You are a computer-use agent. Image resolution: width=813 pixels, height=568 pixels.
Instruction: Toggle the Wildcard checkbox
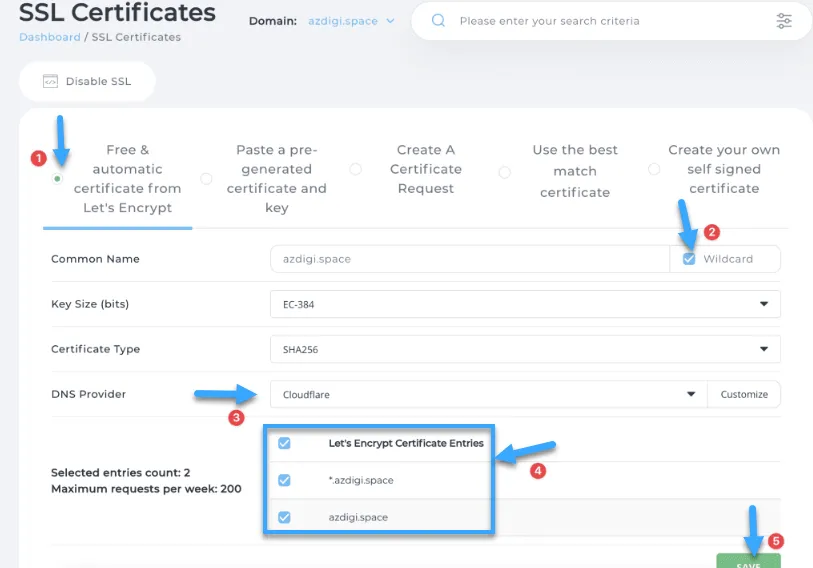click(x=689, y=259)
